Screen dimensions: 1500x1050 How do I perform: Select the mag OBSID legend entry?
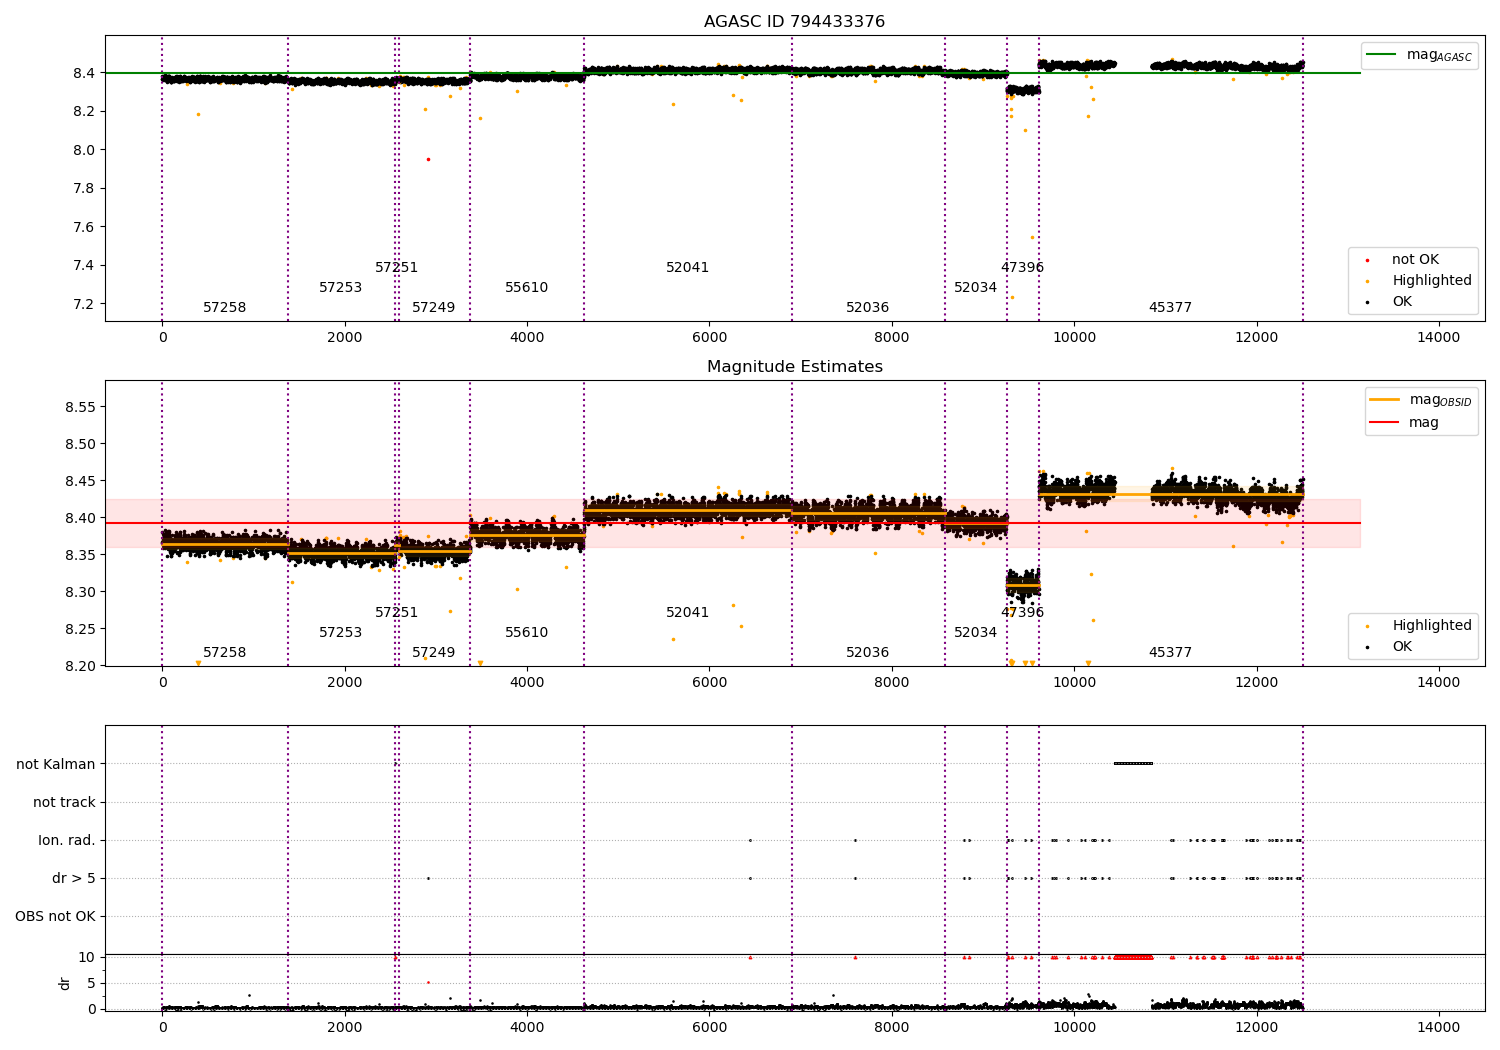coord(1420,400)
